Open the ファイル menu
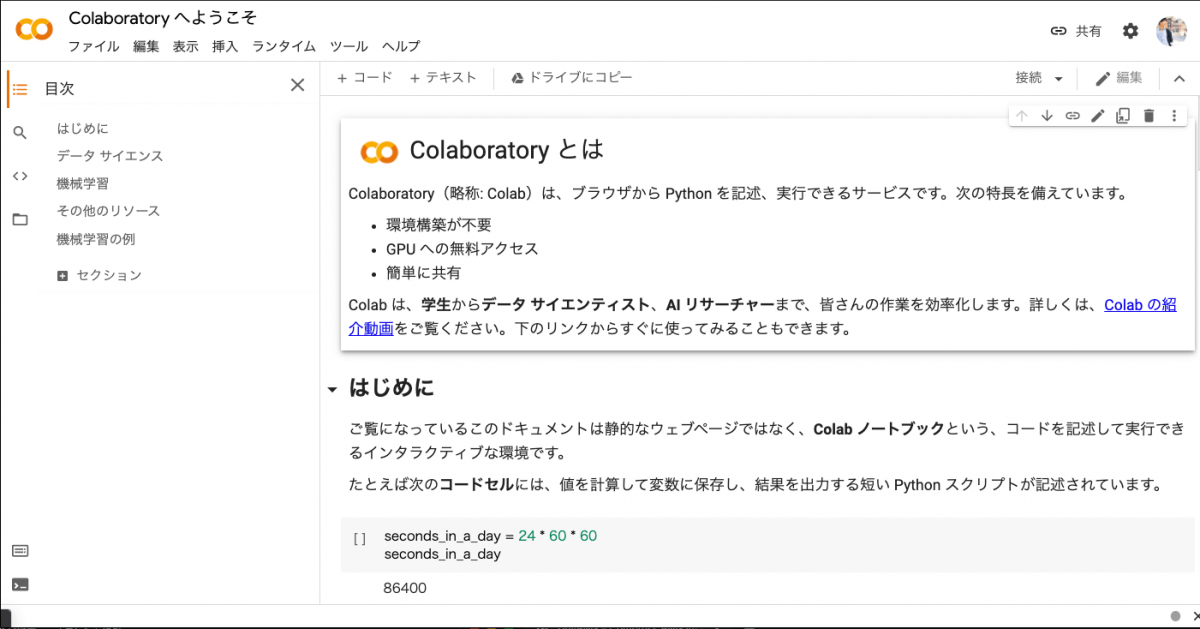 tap(94, 46)
